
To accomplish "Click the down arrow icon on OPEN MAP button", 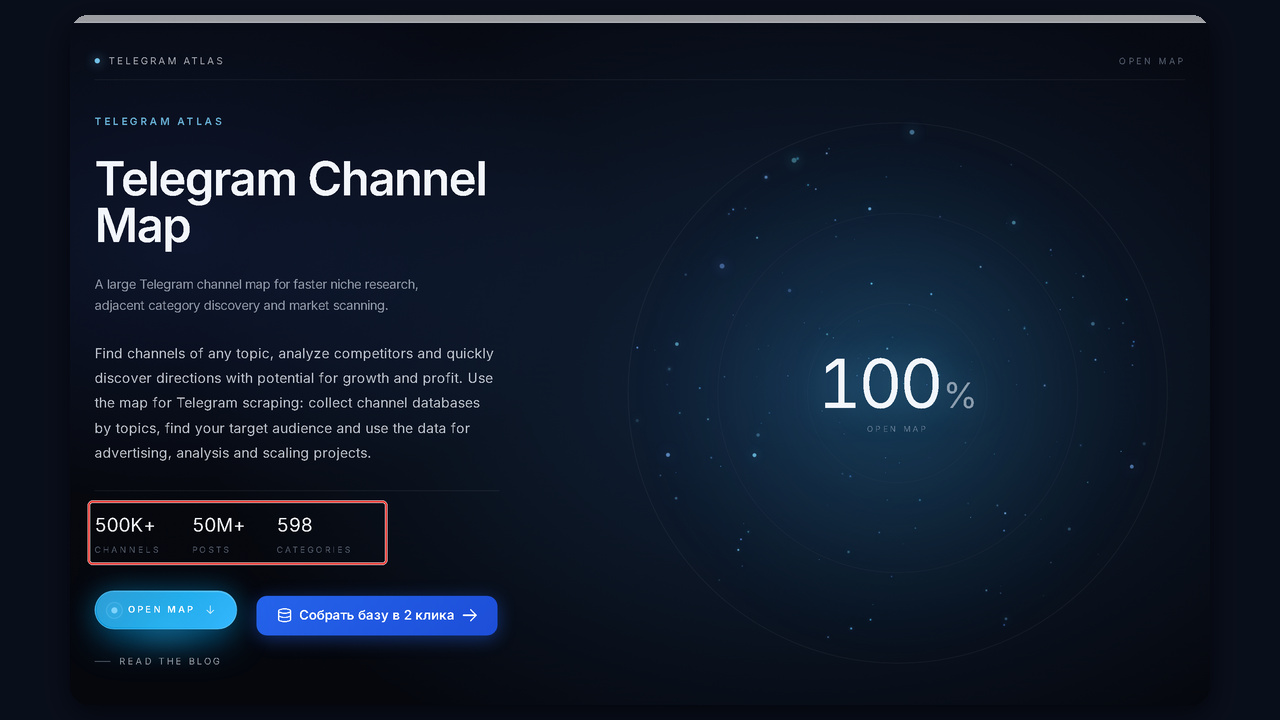I will (x=210, y=610).
